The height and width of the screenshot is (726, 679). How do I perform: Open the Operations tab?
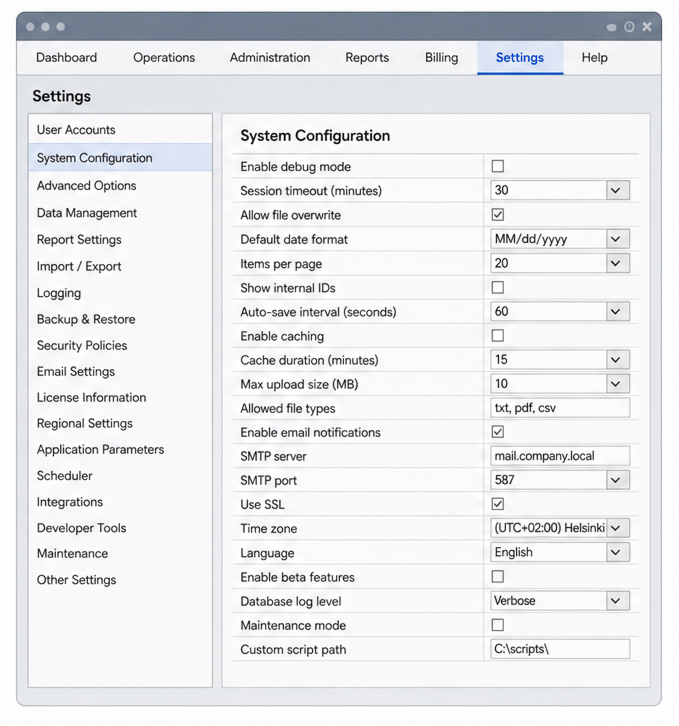pos(164,57)
